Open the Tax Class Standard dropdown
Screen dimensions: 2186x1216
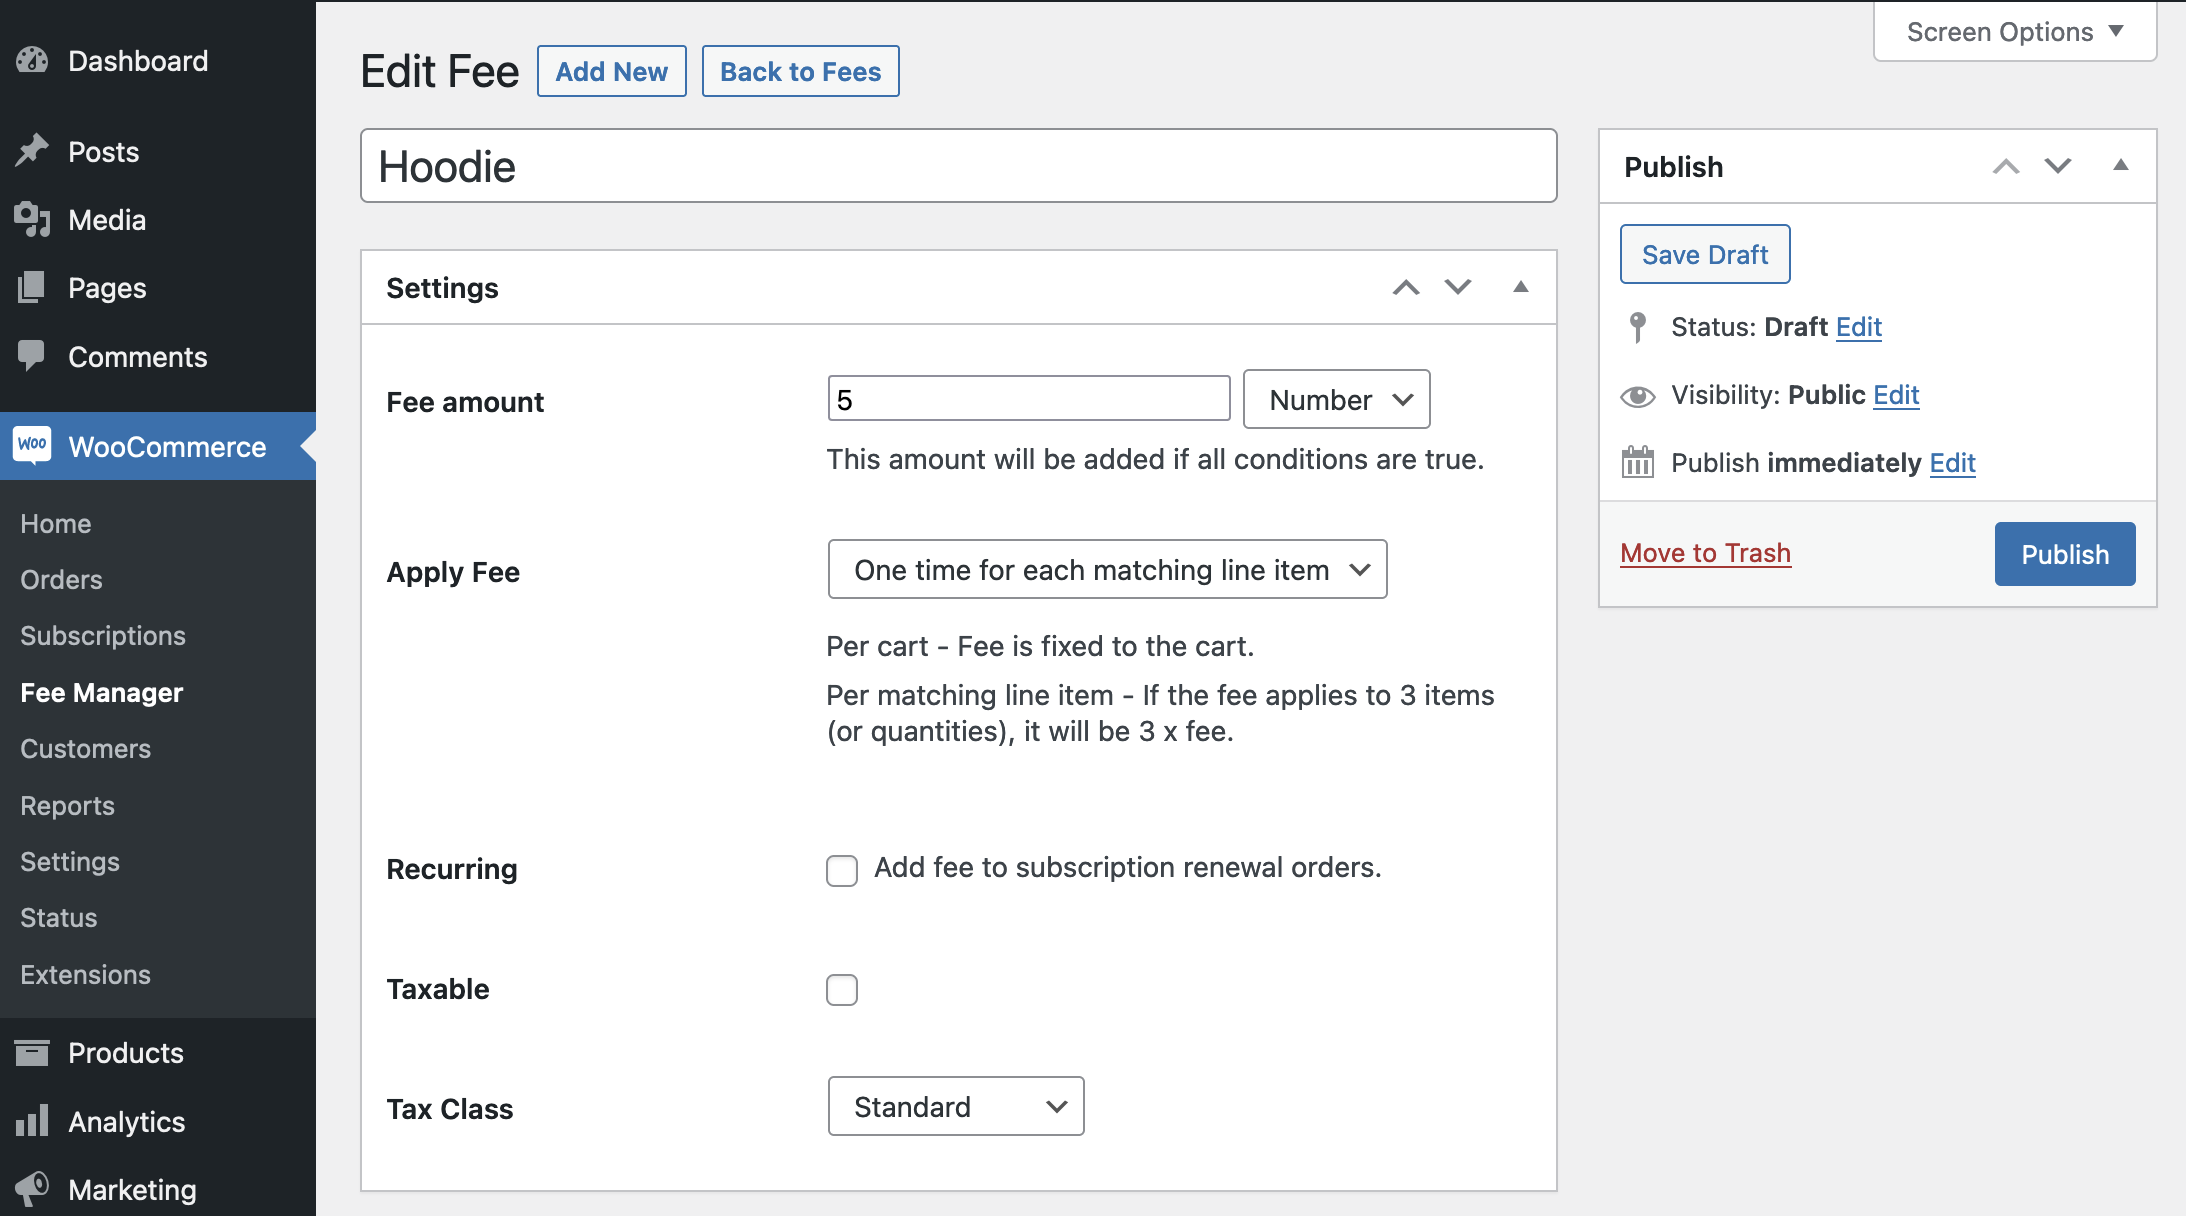(x=956, y=1106)
